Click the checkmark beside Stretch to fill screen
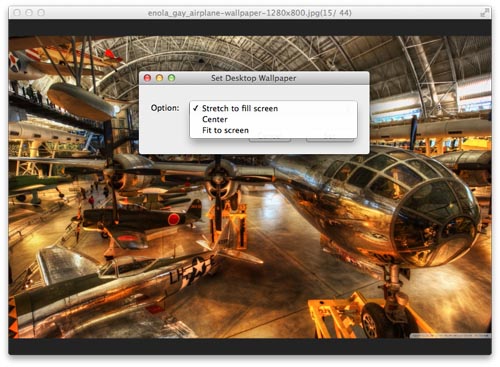This screenshot has height=367, width=500. pos(195,108)
